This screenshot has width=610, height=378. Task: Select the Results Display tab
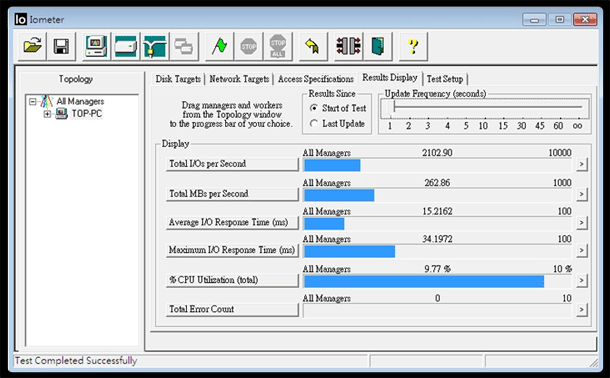tap(390, 78)
